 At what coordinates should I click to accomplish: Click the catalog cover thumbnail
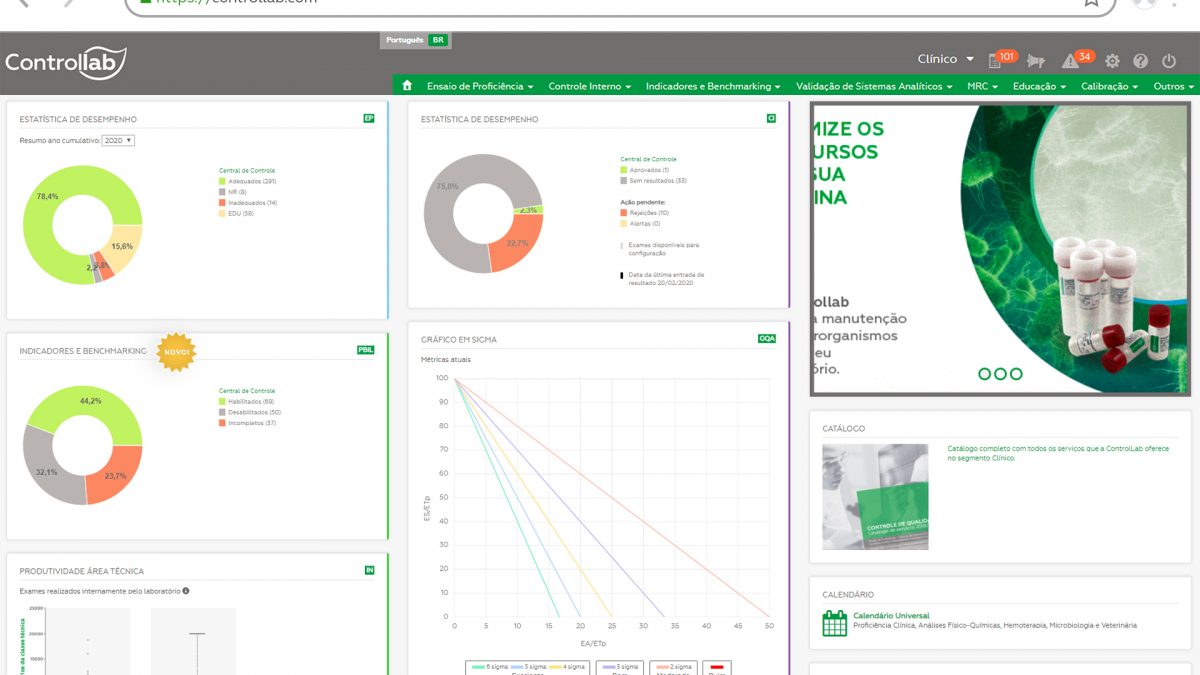[x=875, y=497]
